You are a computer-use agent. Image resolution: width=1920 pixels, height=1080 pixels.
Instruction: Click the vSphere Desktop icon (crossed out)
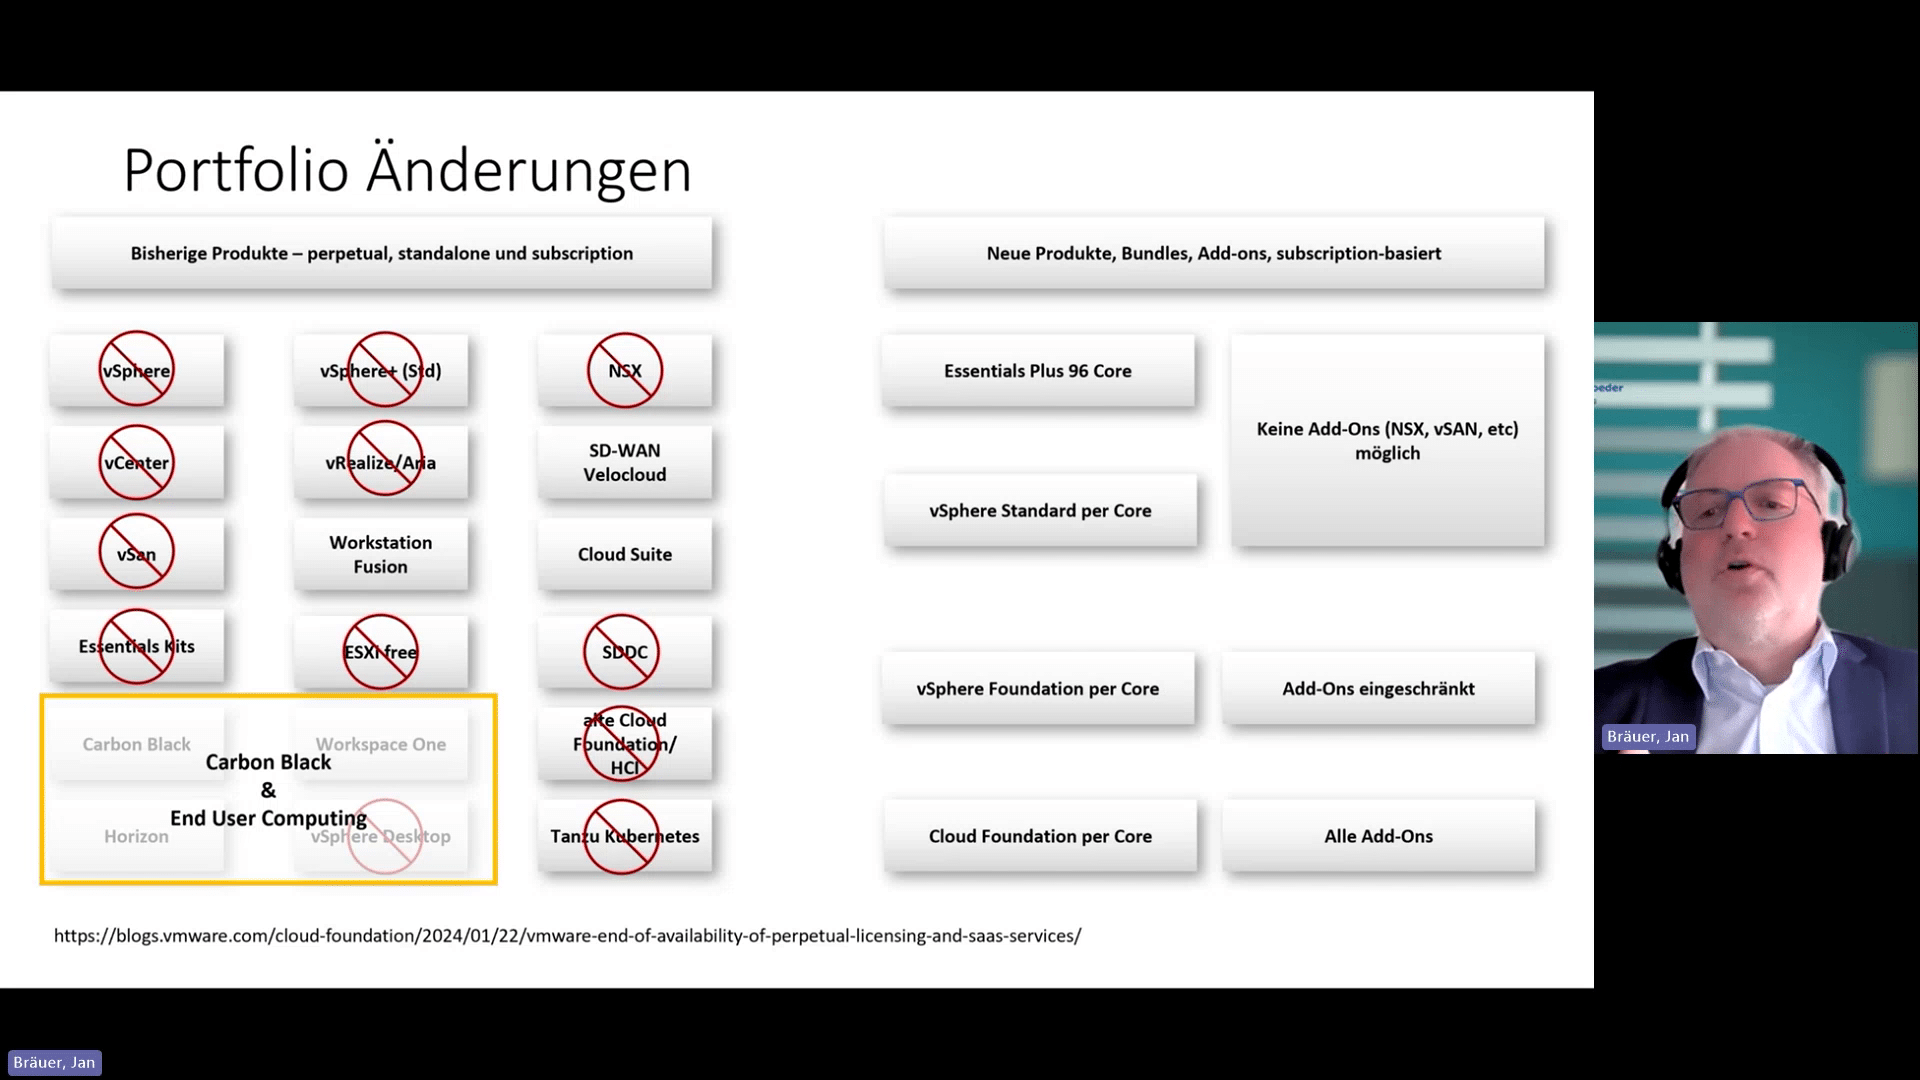381,835
